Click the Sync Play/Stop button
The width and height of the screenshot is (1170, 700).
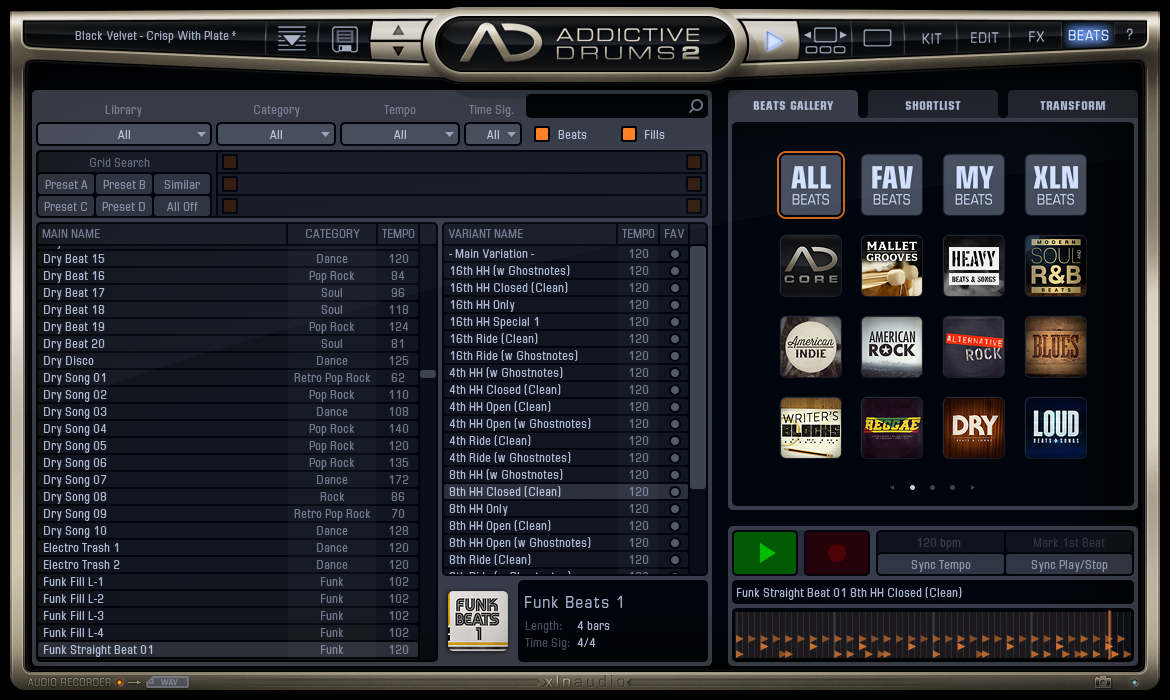[x=1069, y=565]
